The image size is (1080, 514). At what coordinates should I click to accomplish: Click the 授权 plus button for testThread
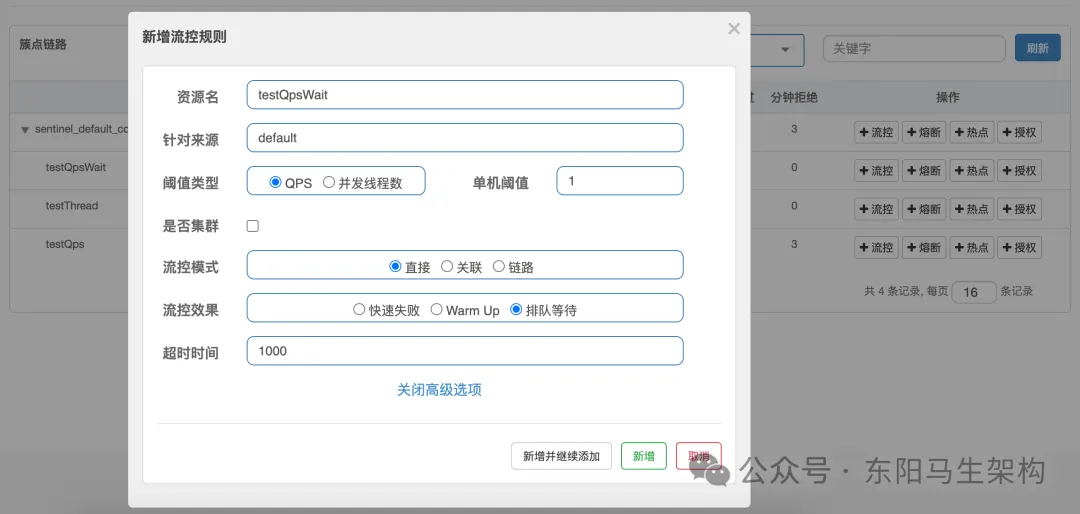click(x=1019, y=209)
